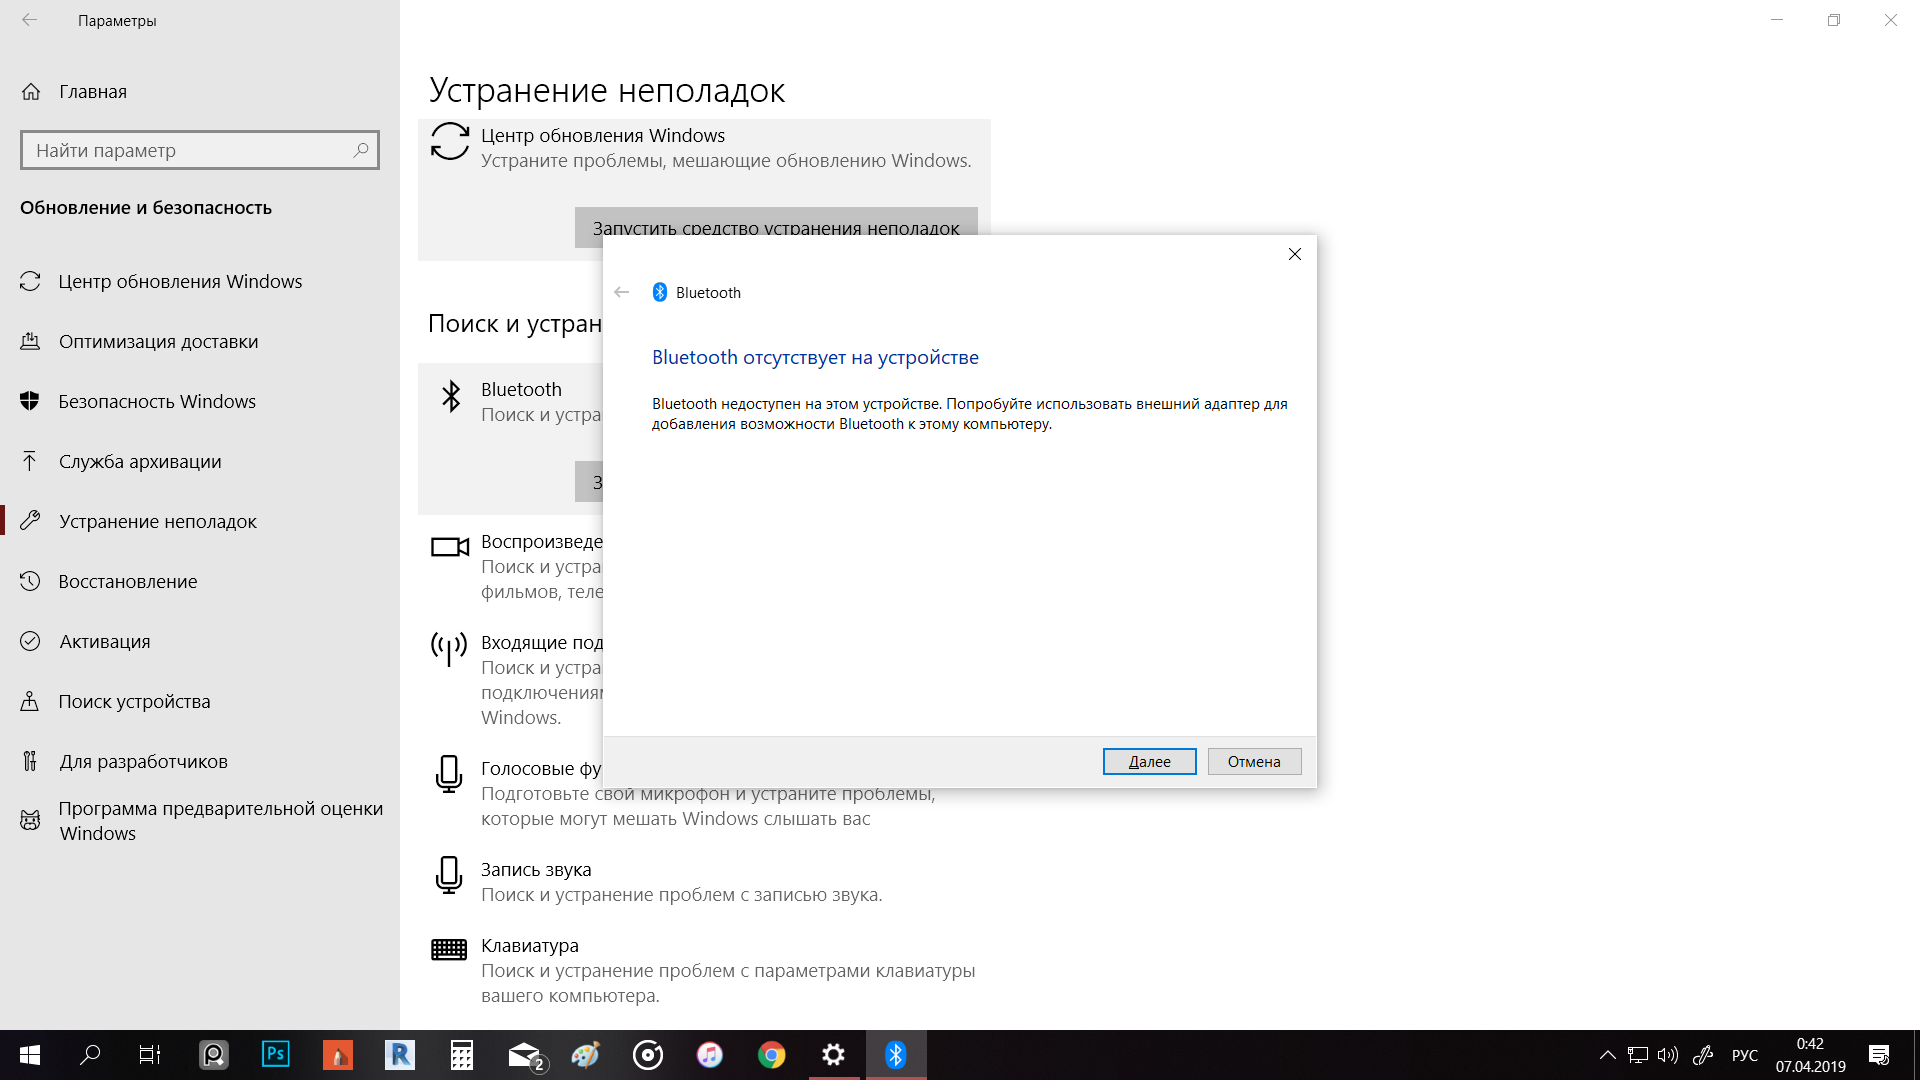The width and height of the screenshot is (1920, 1080).
Task: Click keyboard icon for Клавиатура
Action: click(x=449, y=950)
